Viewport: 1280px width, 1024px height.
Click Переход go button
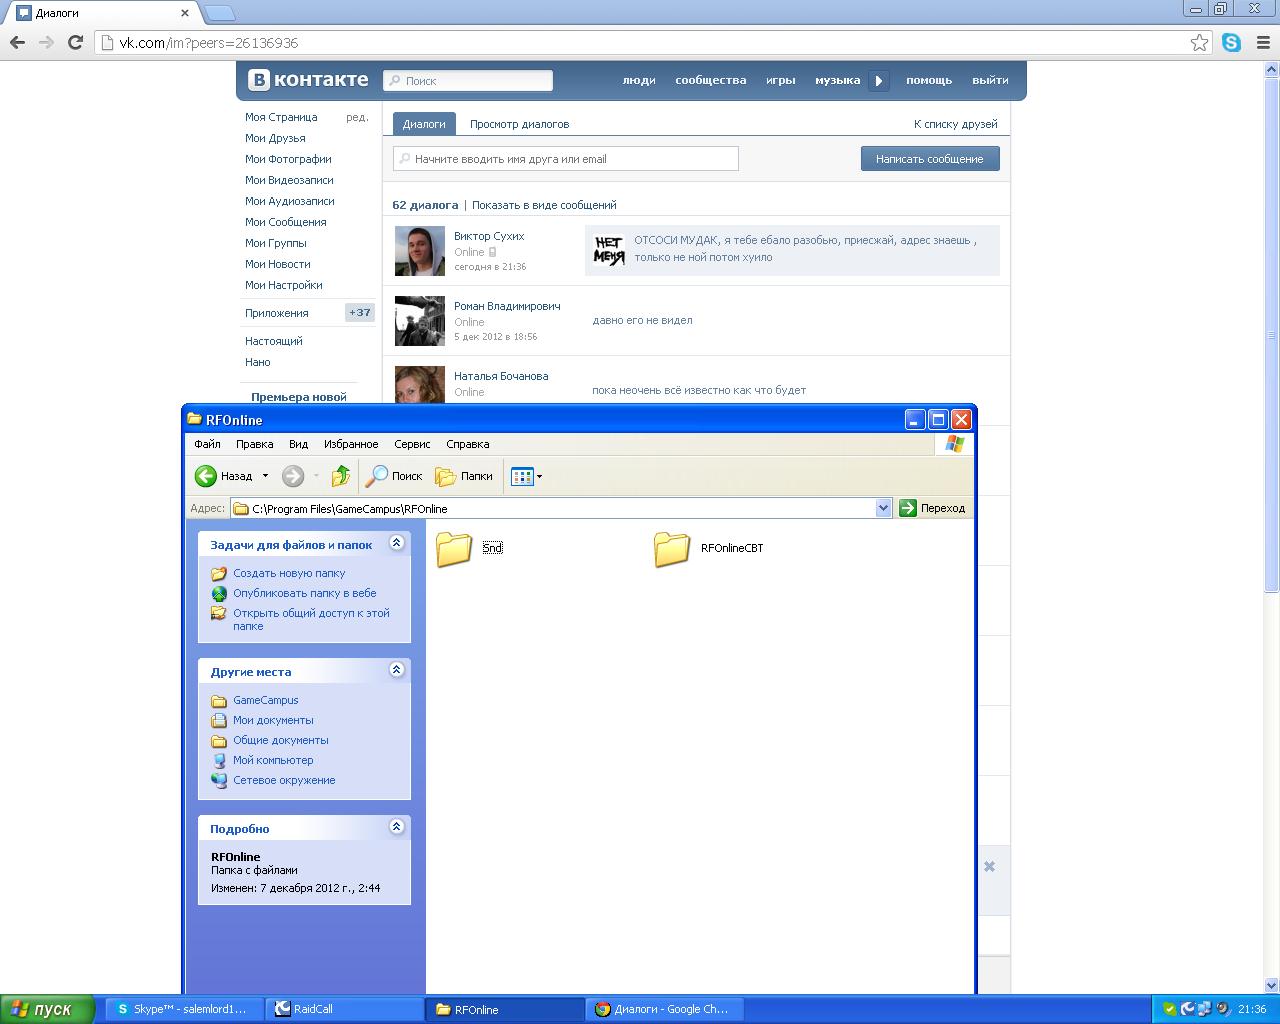(x=932, y=508)
